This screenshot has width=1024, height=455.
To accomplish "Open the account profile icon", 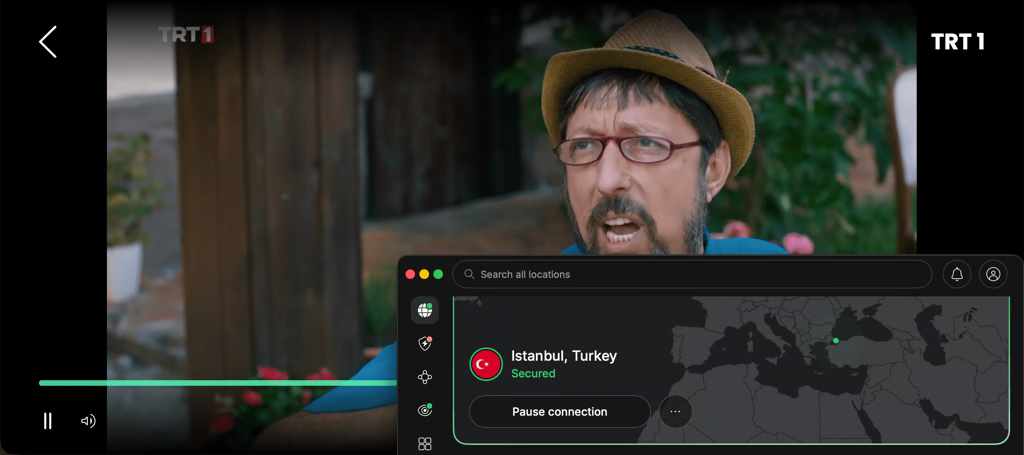I will (993, 274).
